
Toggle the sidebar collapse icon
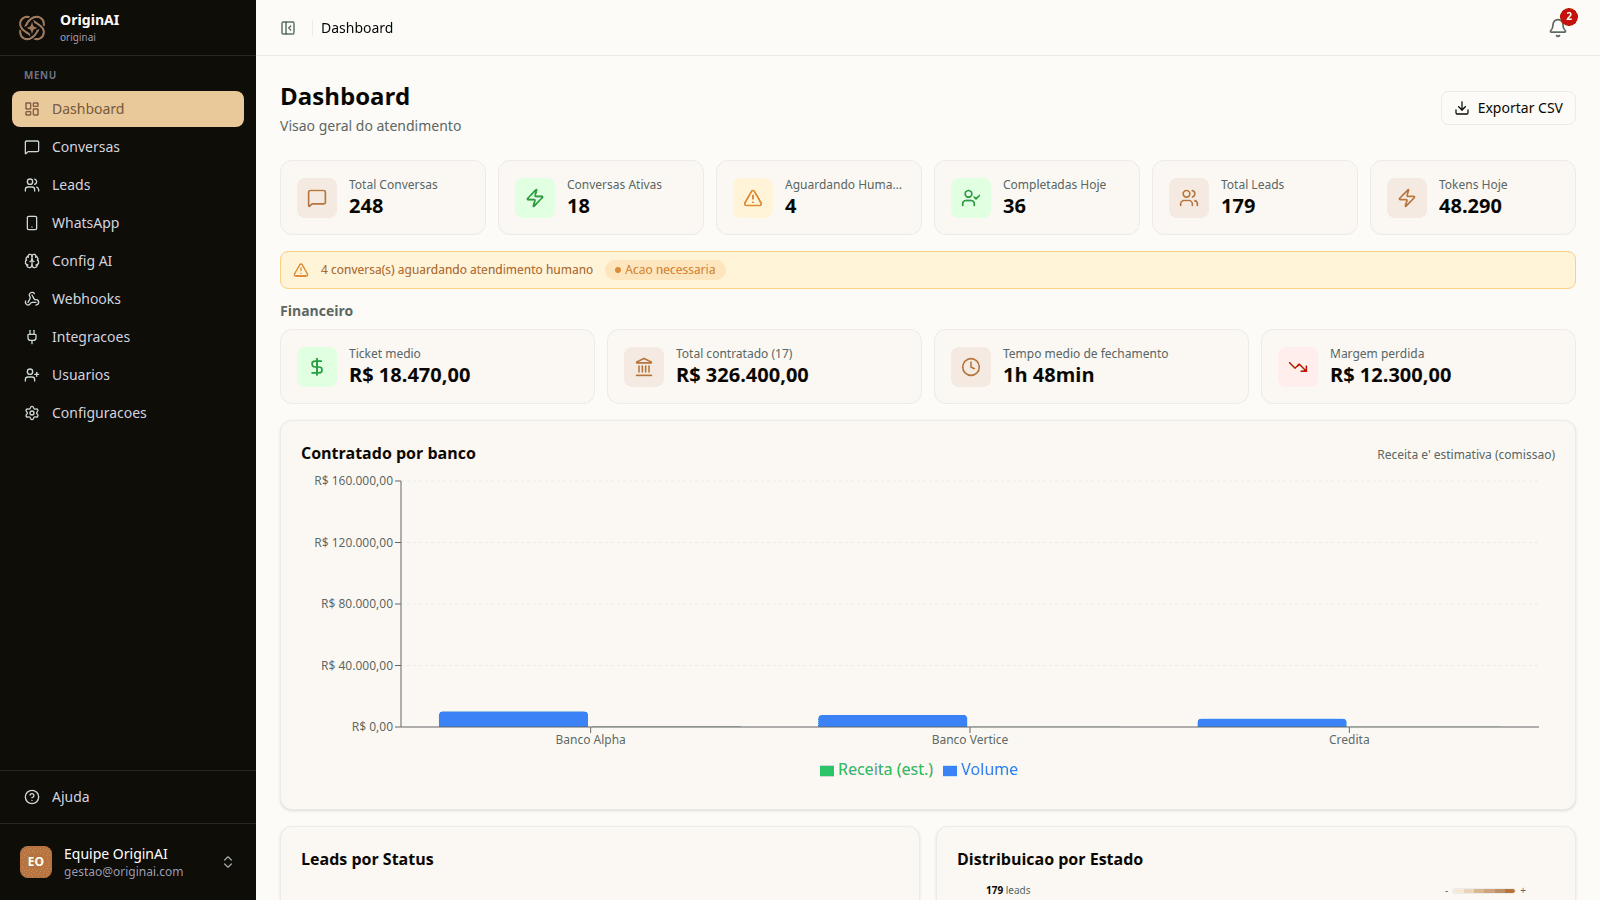[x=288, y=28]
